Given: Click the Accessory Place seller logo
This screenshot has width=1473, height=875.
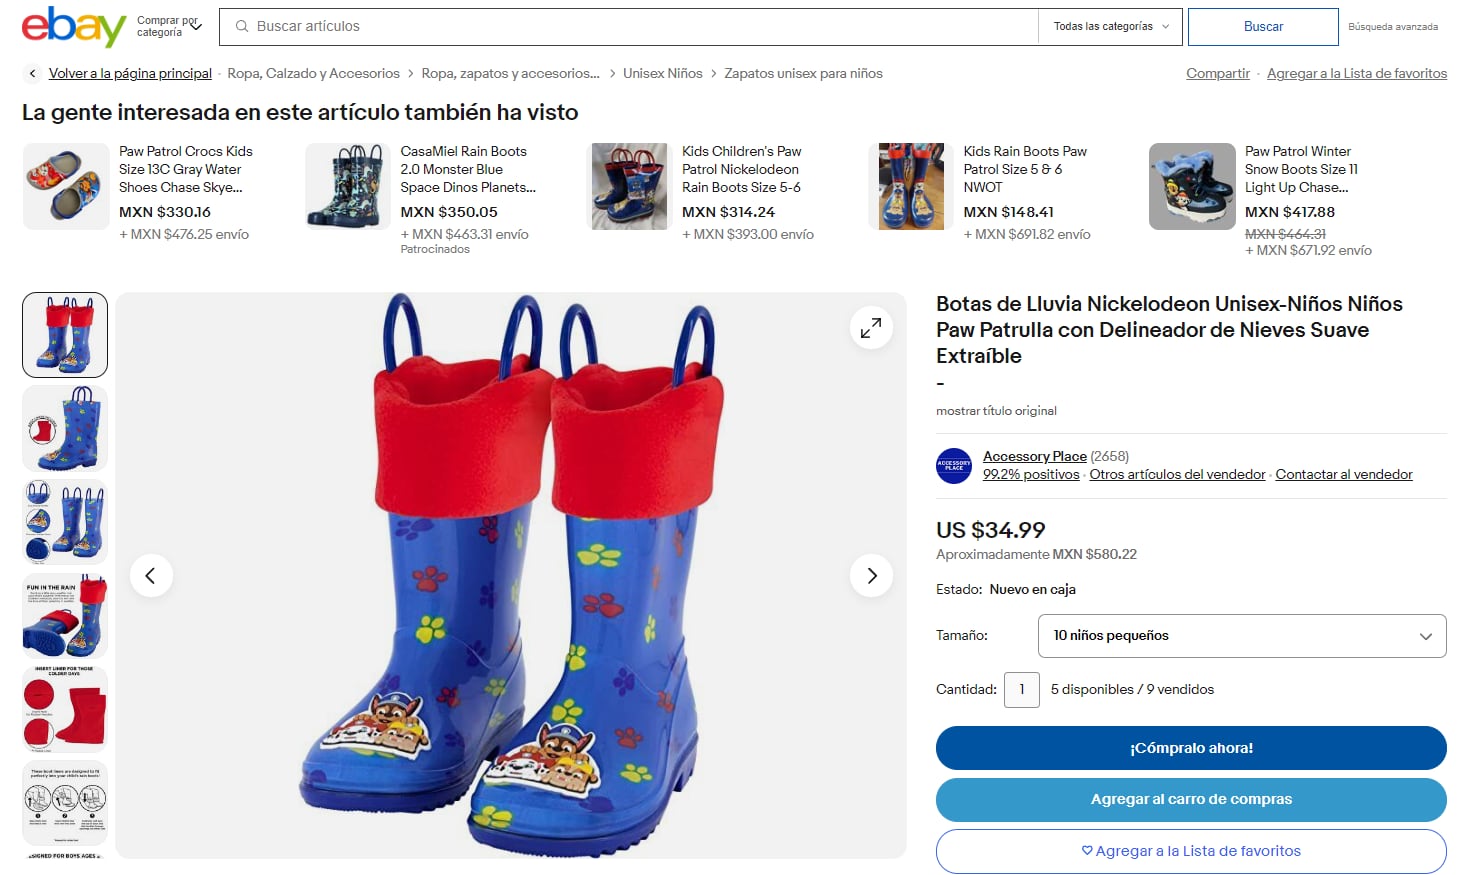Looking at the screenshot, I should click(954, 466).
